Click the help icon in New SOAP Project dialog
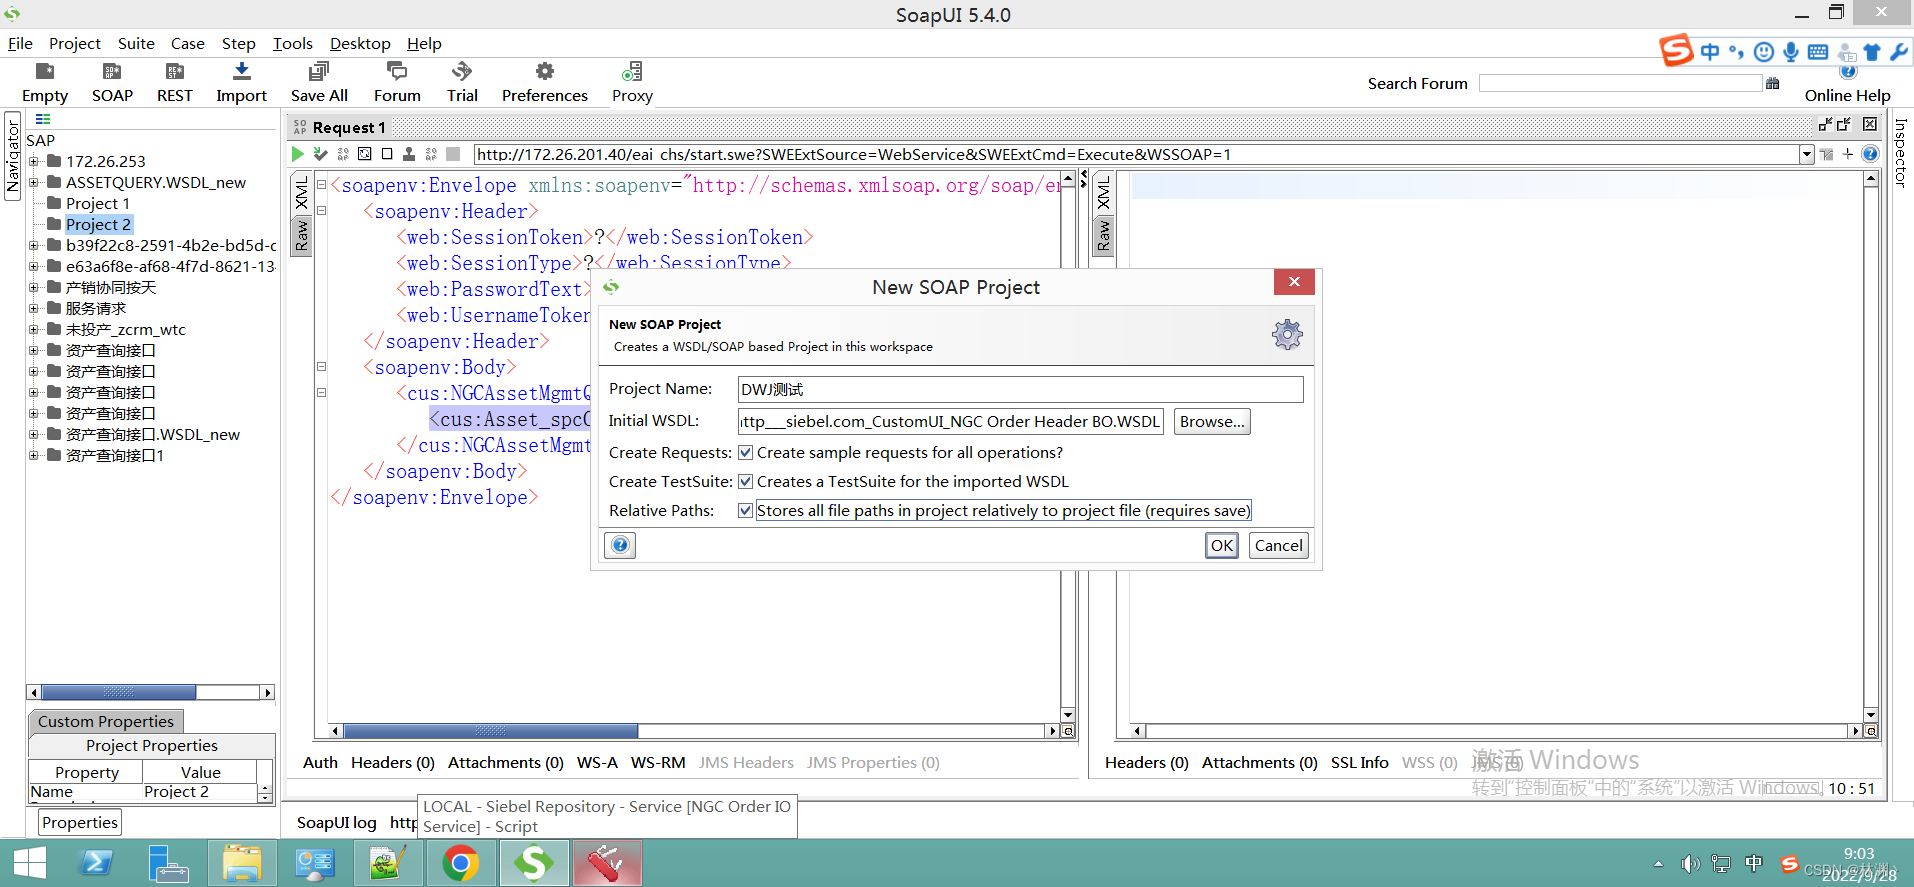1914x887 pixels. [x=620, y=545]
